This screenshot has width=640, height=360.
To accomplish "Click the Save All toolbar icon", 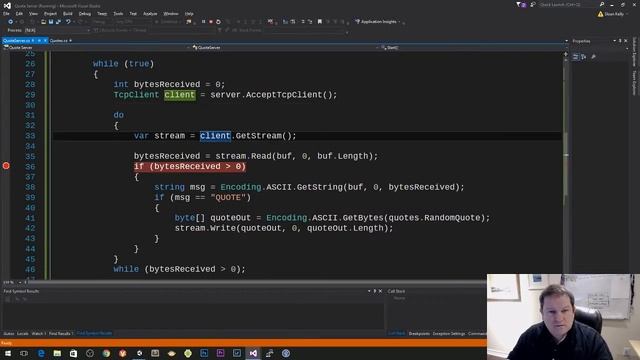I will click(58, 22).
